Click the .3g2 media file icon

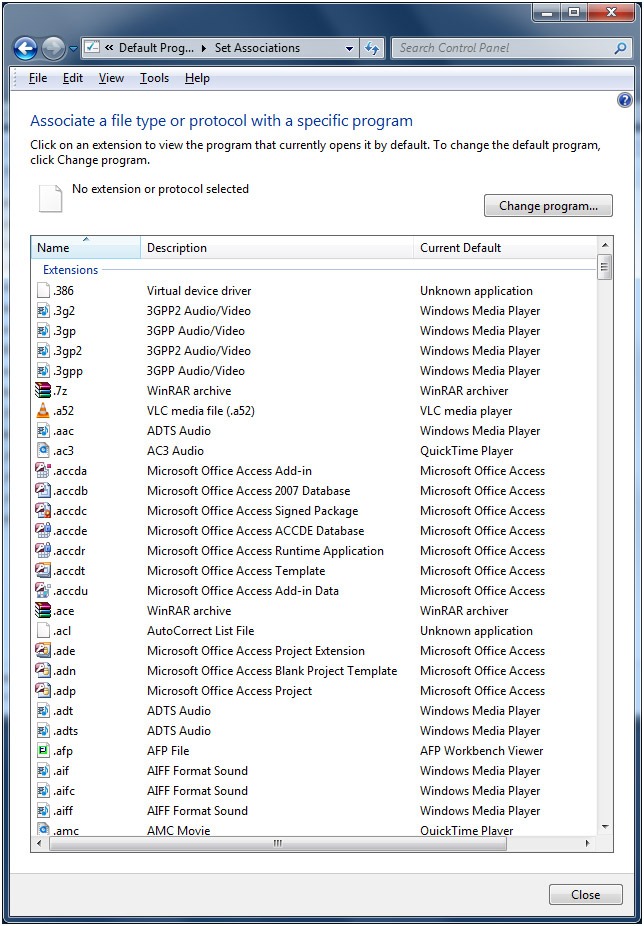[43, 311]
